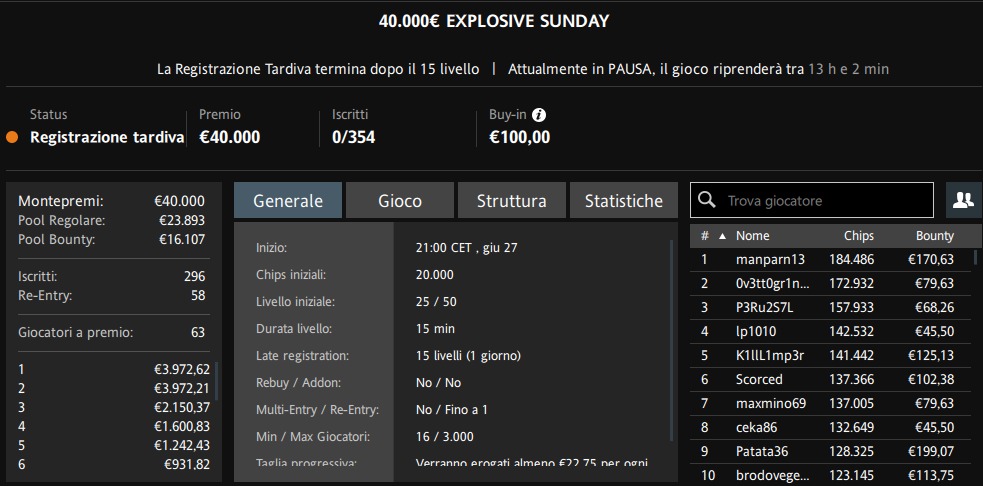Click the prize payout list scrollbar
983x486 pixels.
(x=217, y=381)
